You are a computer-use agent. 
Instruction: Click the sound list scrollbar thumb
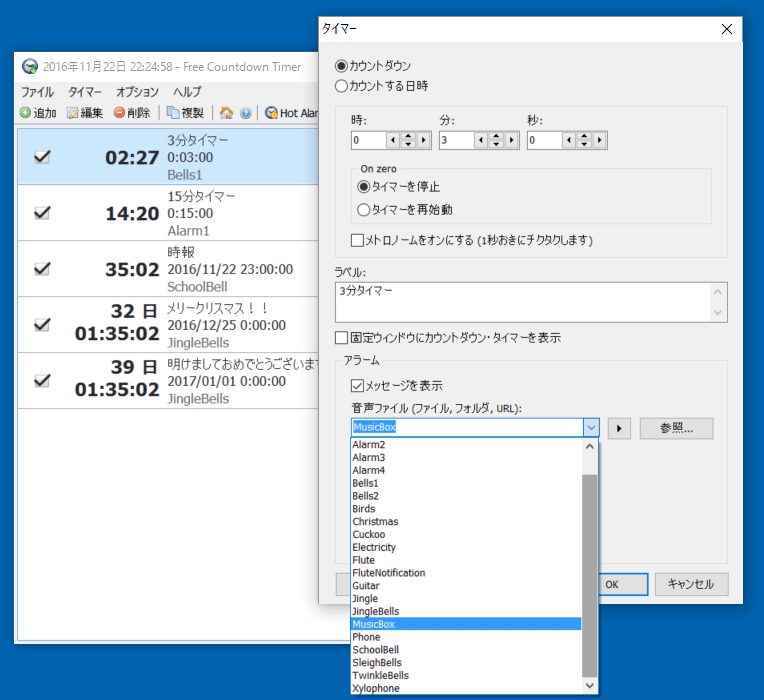[x=590, y=576]
